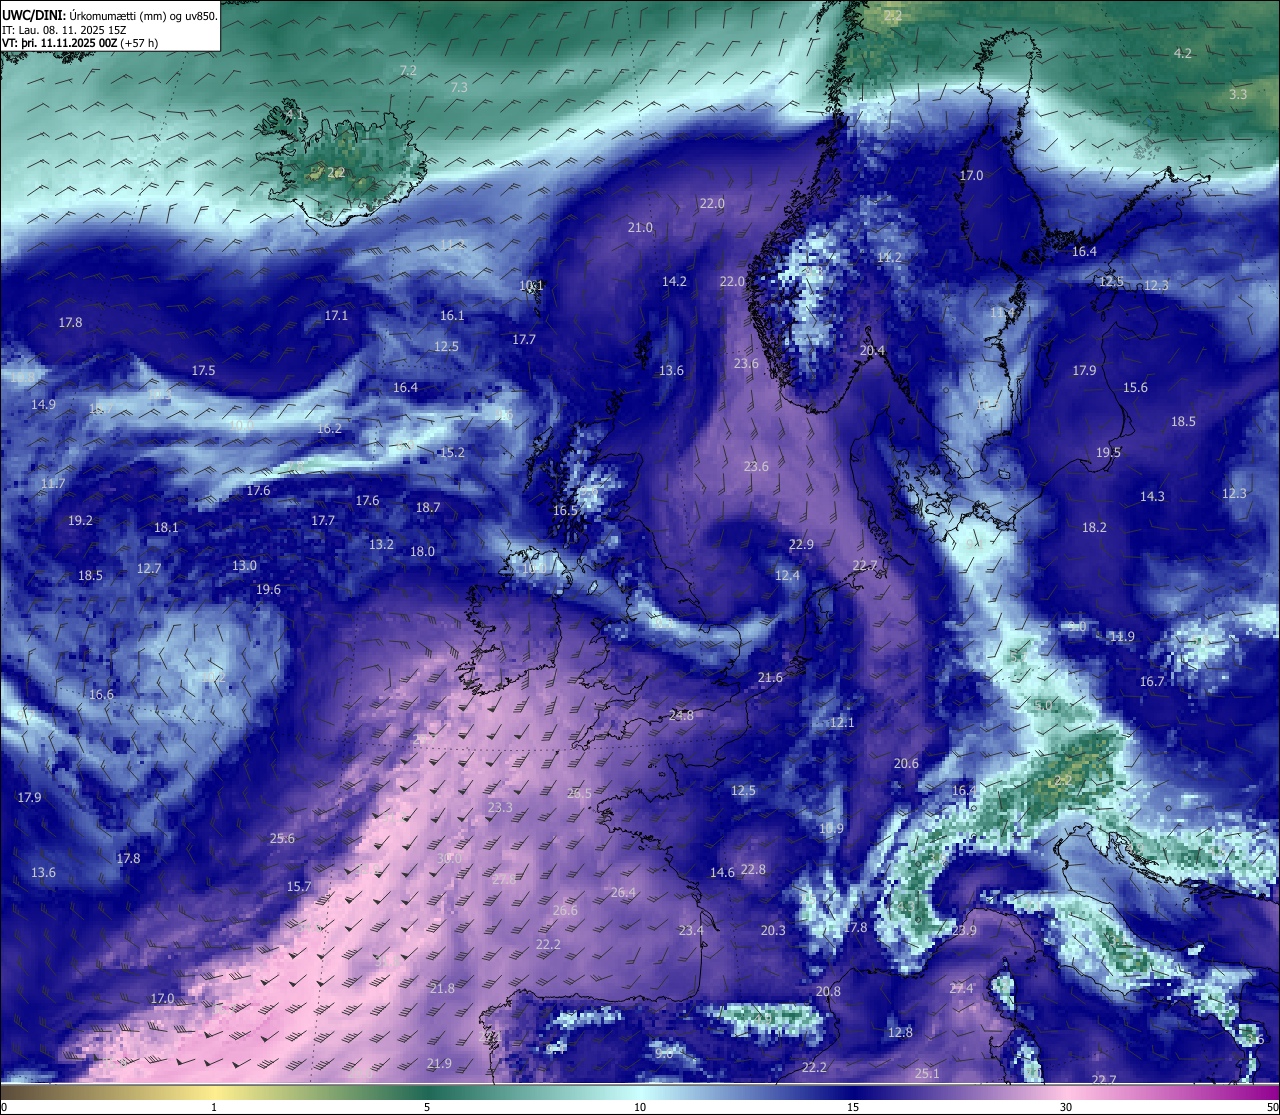Click the '22.9' map value
The width and height of the screenshot is (1280, 1115).
[801, 544]
